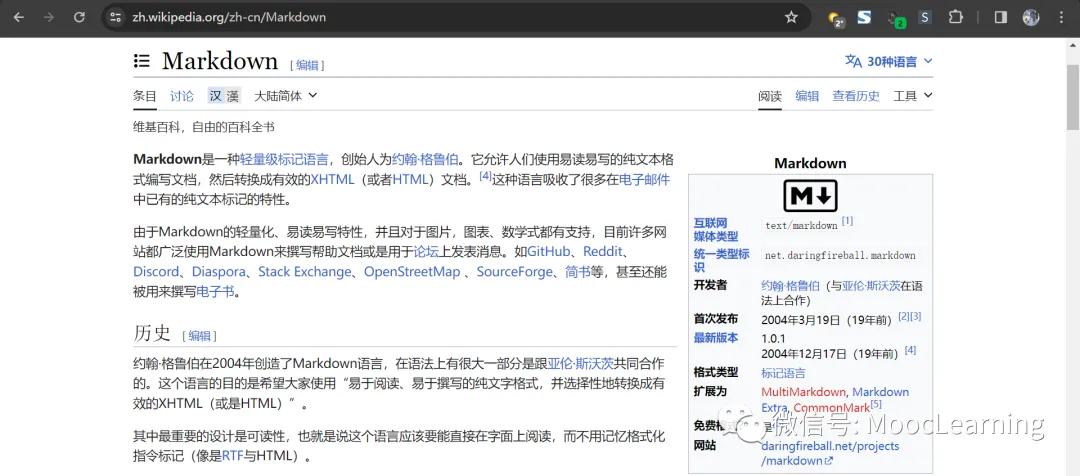Open the 简书 link

click(x=578, y=271)
